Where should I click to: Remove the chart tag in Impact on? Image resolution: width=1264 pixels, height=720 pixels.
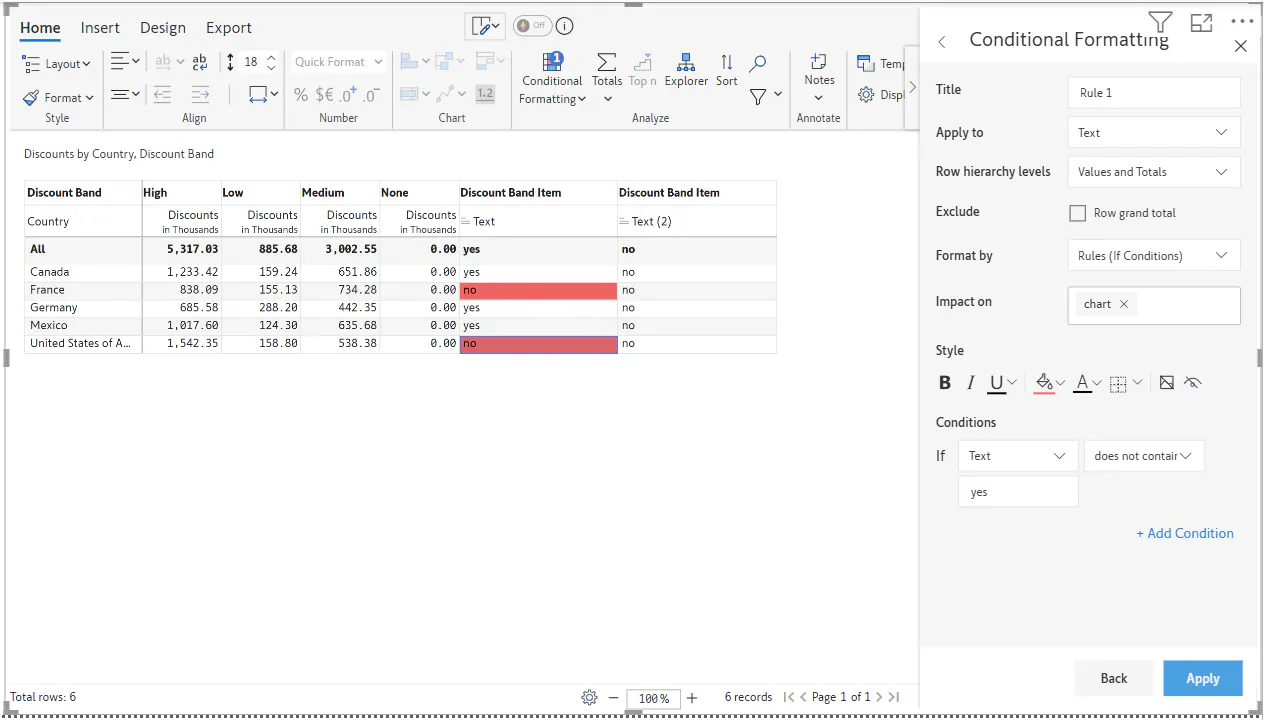(x=1124, y=304)
